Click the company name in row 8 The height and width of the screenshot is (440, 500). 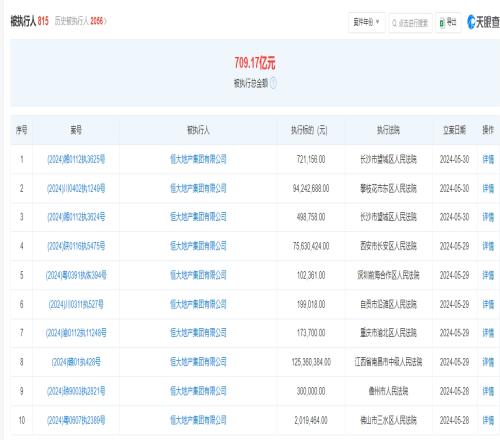[198, 362]
